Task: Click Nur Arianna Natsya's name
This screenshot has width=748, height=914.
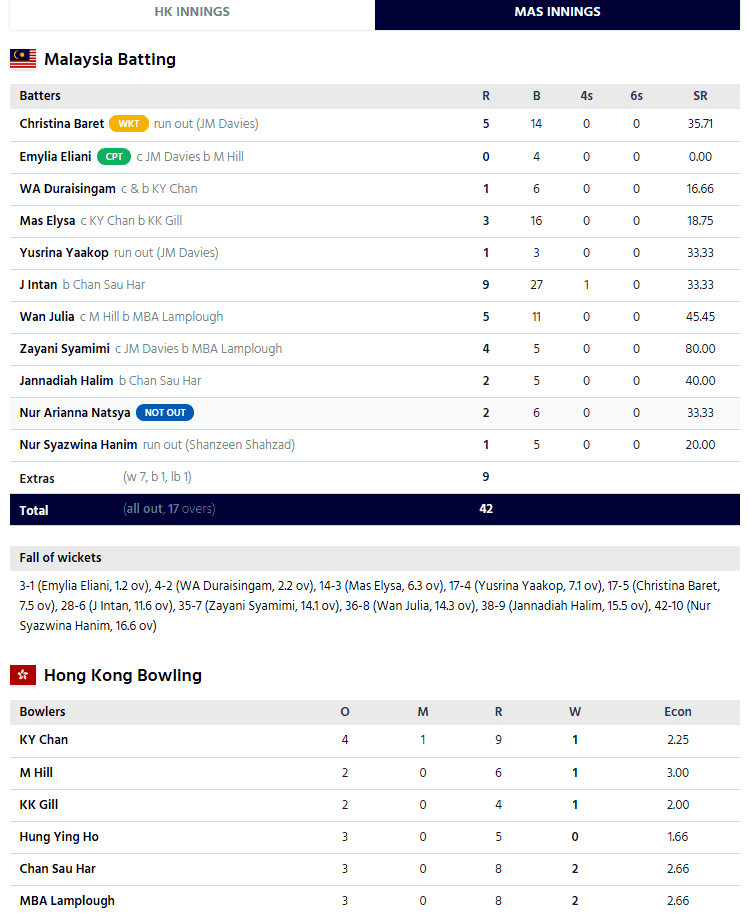Action: pos(74,412)
